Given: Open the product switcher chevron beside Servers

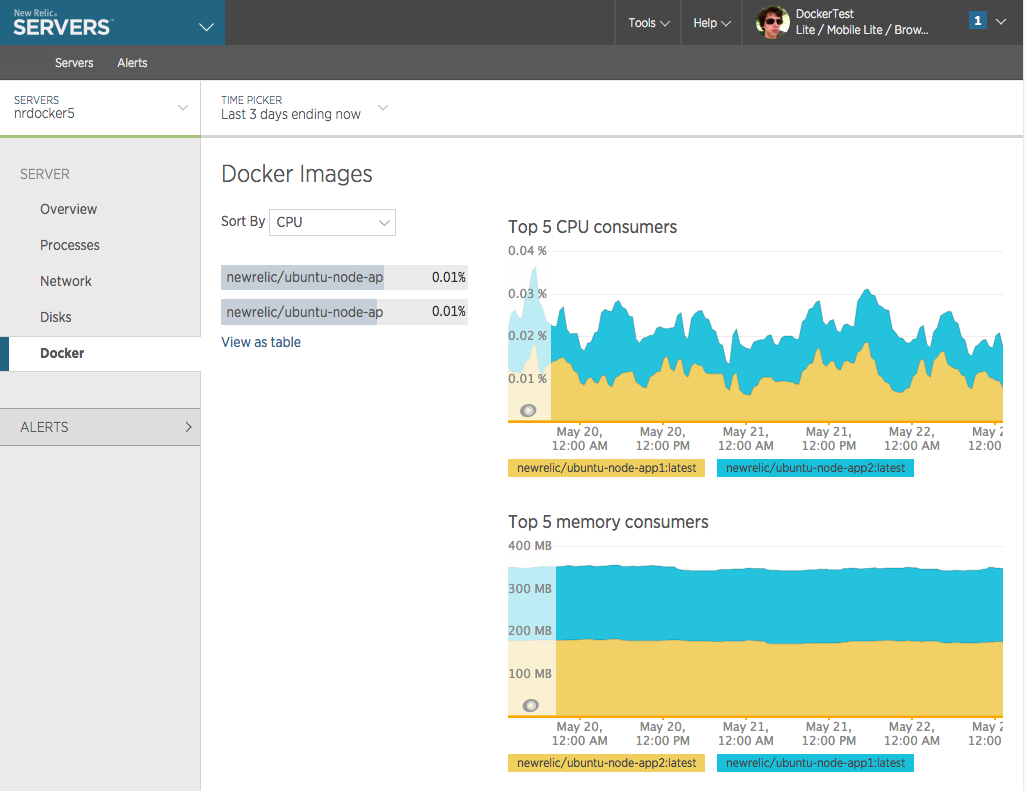Looking at the screenshot, I should (207, 27).
